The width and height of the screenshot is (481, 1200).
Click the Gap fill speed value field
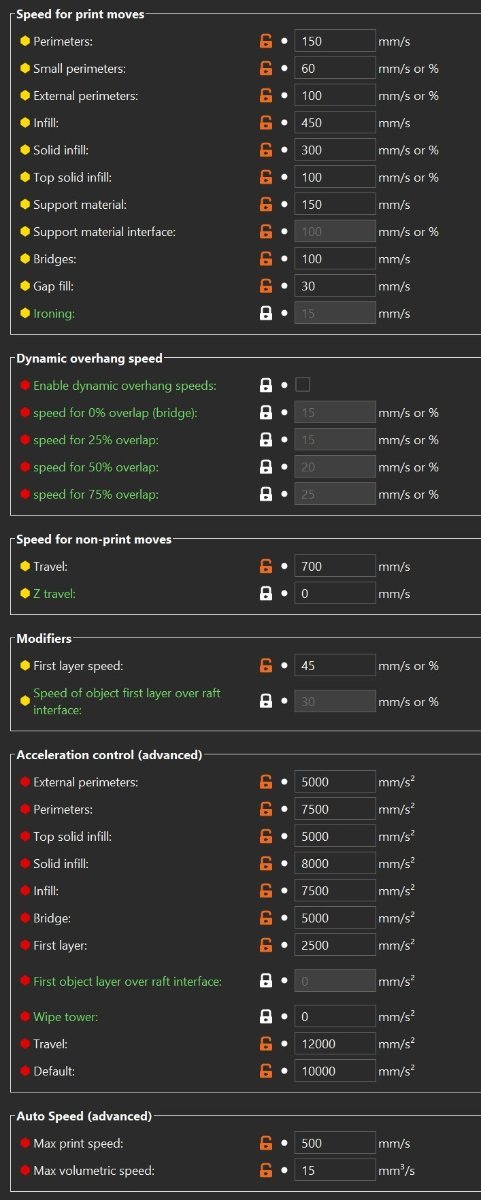click(335, 286)
